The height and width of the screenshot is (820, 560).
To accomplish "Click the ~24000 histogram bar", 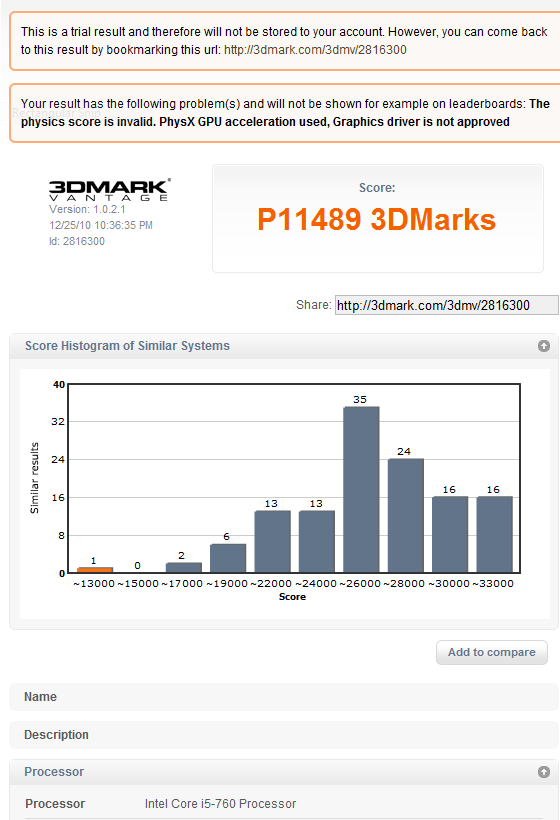I will [317, 542].
